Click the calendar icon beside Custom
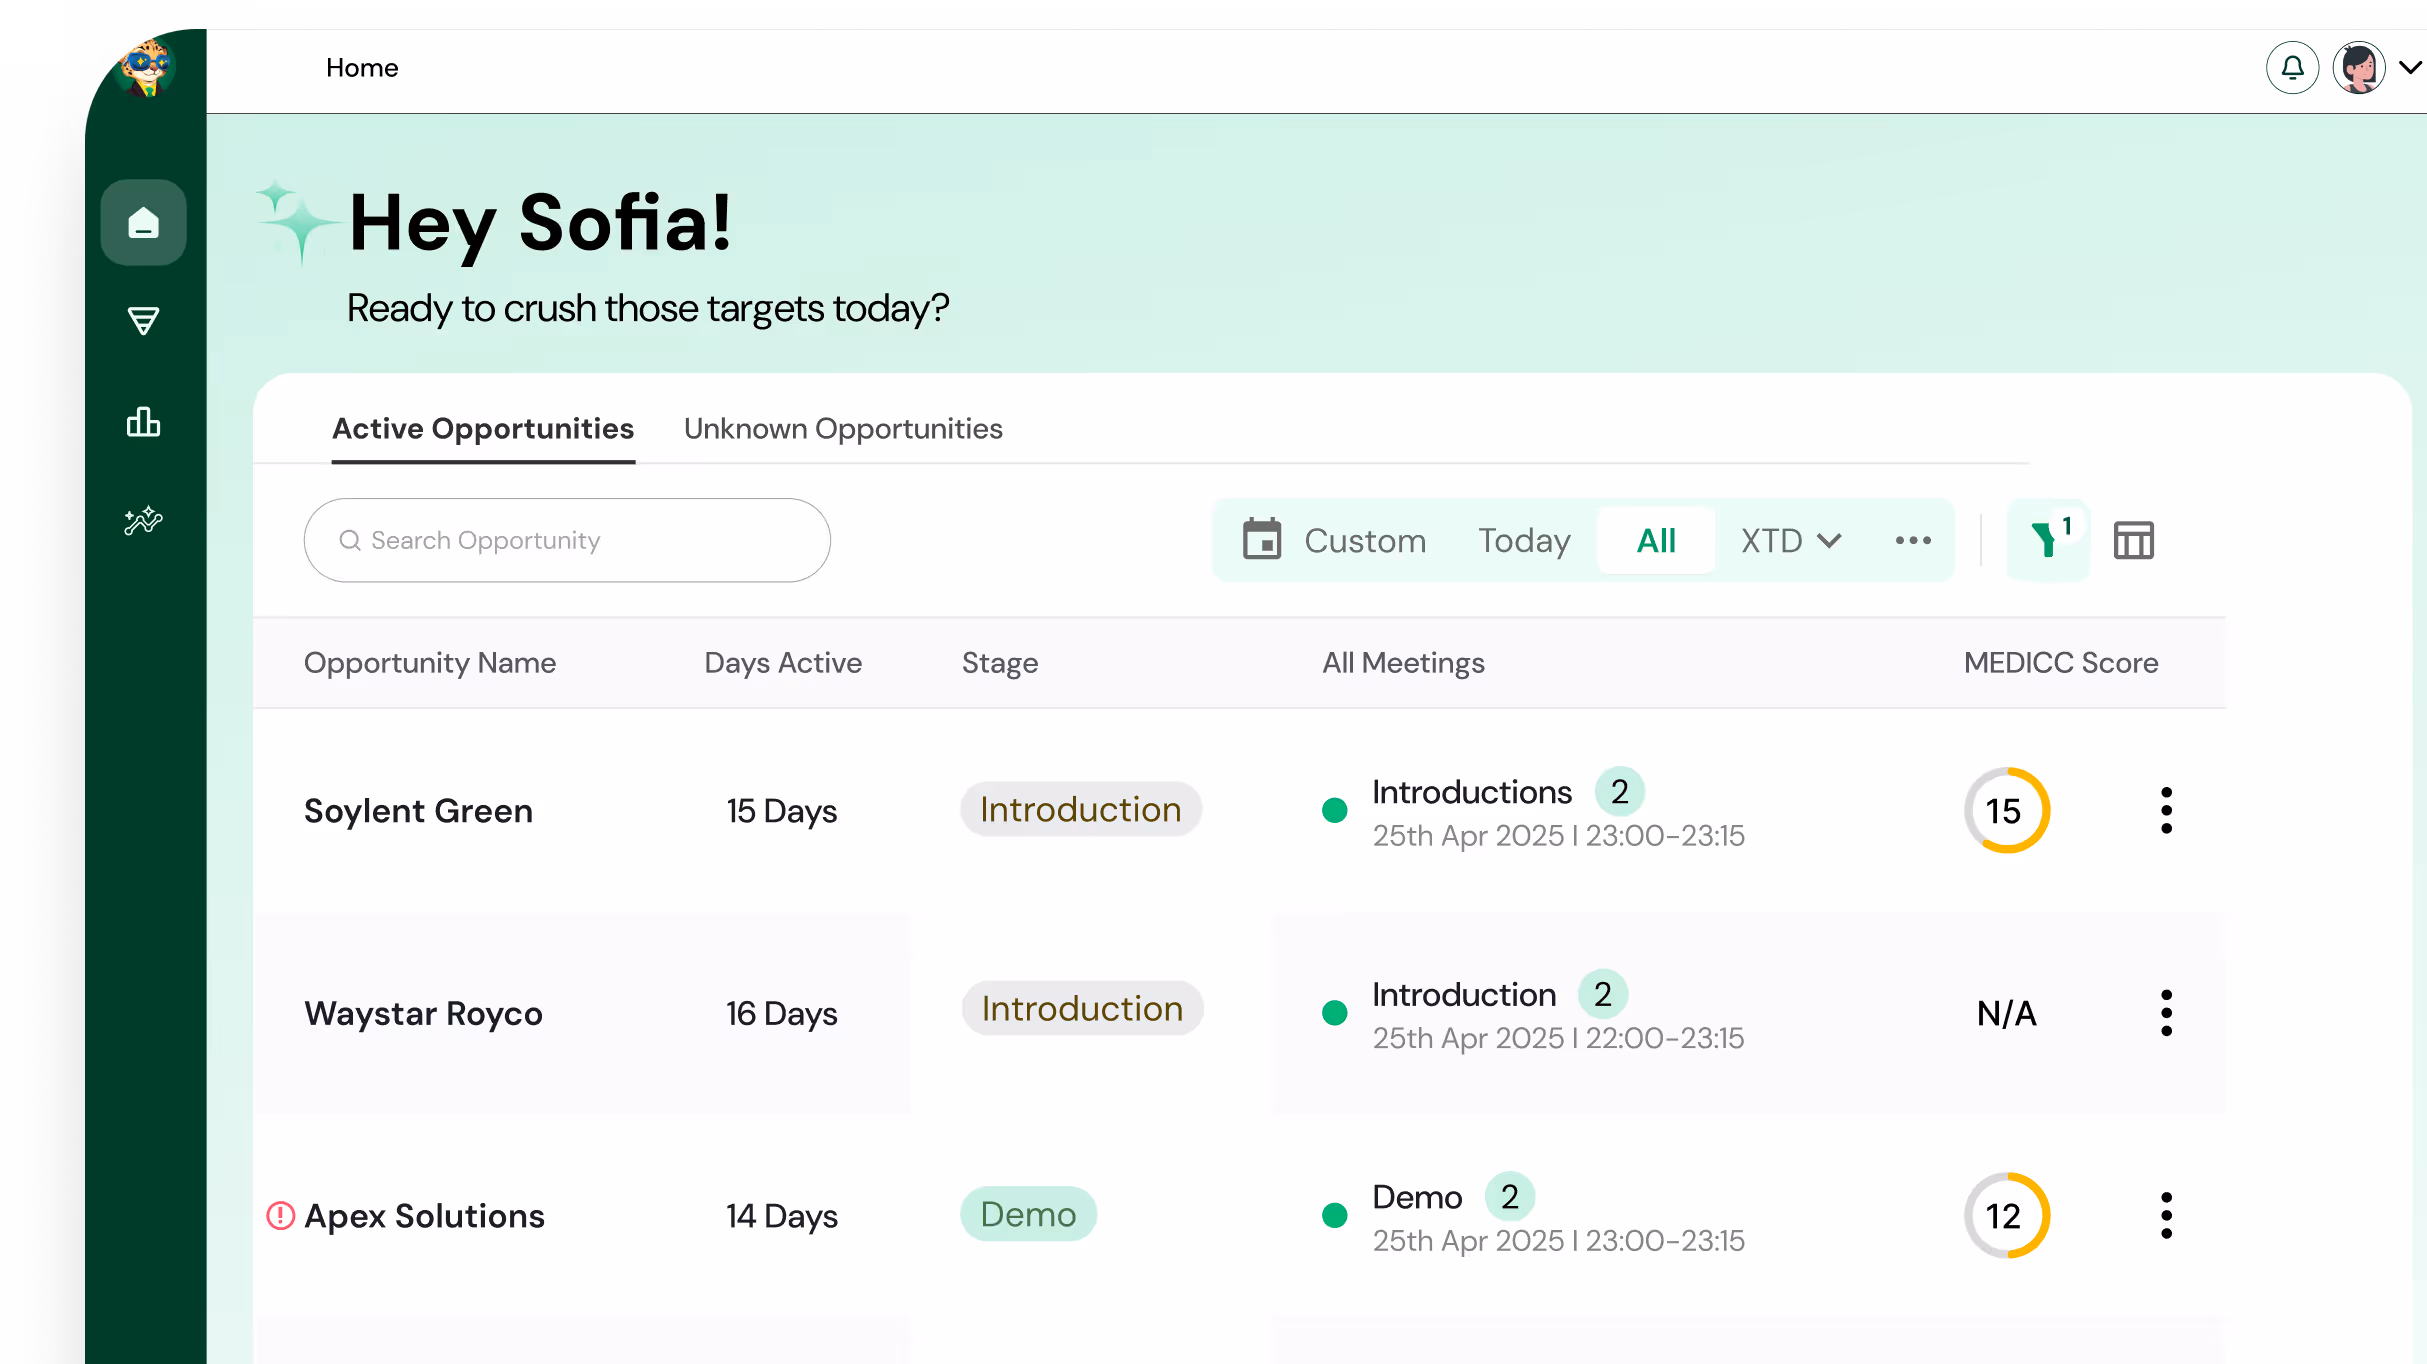This screenshot has width=2427, height=1364. tap(1262, 540)
